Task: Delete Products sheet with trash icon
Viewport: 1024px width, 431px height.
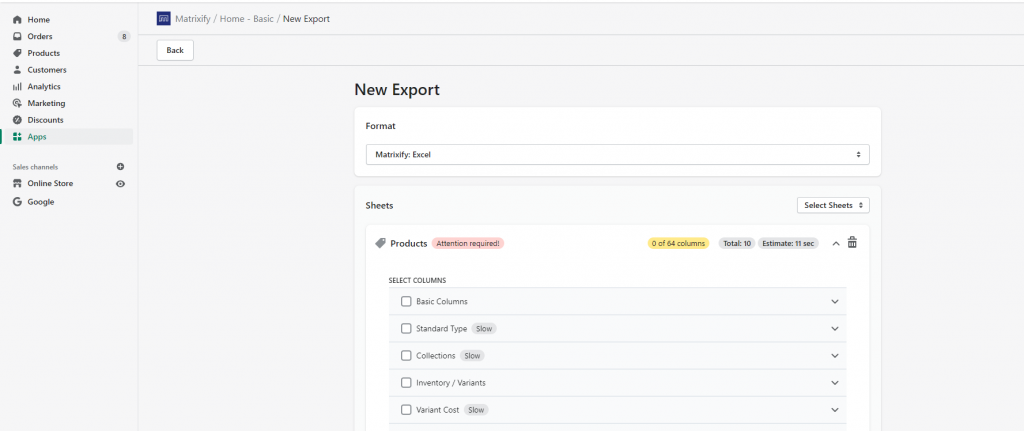Action: (x=852, y=242)
